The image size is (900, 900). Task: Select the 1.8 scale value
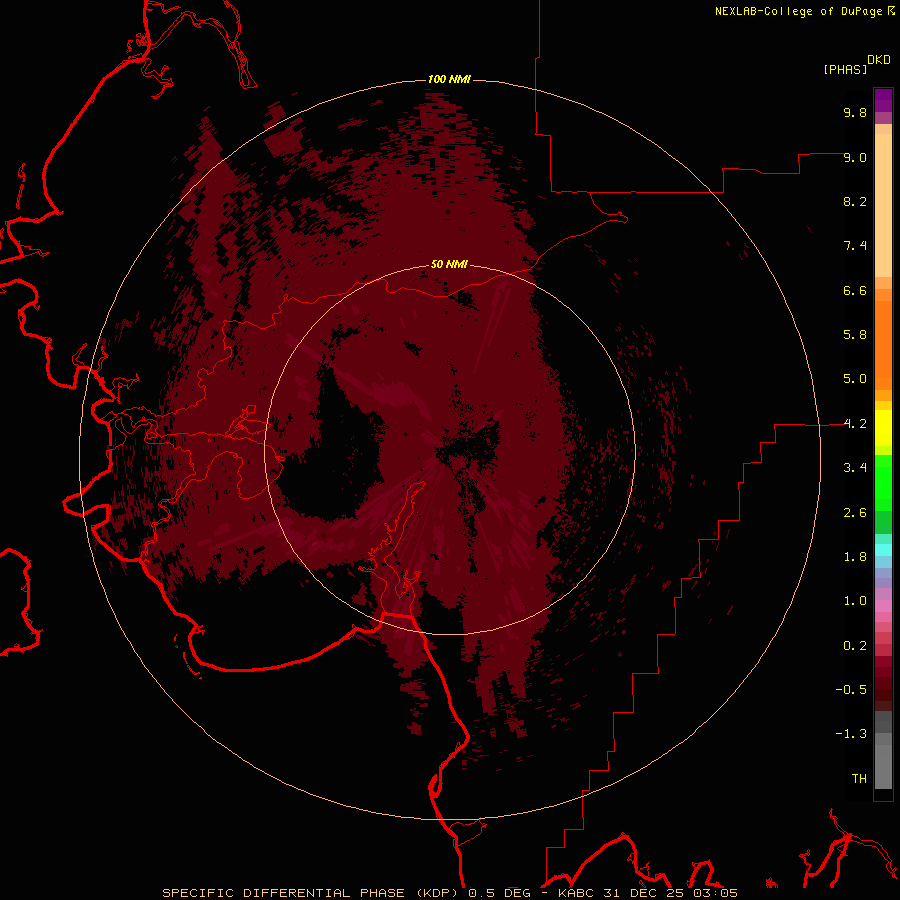click(x=855, y=557)
